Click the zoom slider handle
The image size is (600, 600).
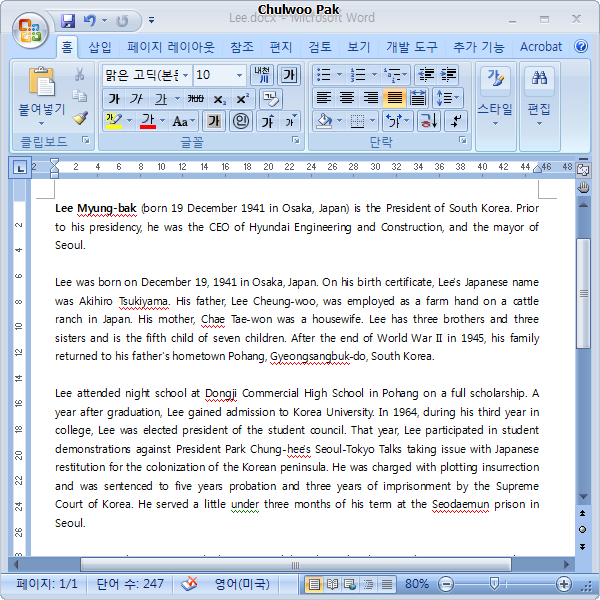[x=494, y=584]
